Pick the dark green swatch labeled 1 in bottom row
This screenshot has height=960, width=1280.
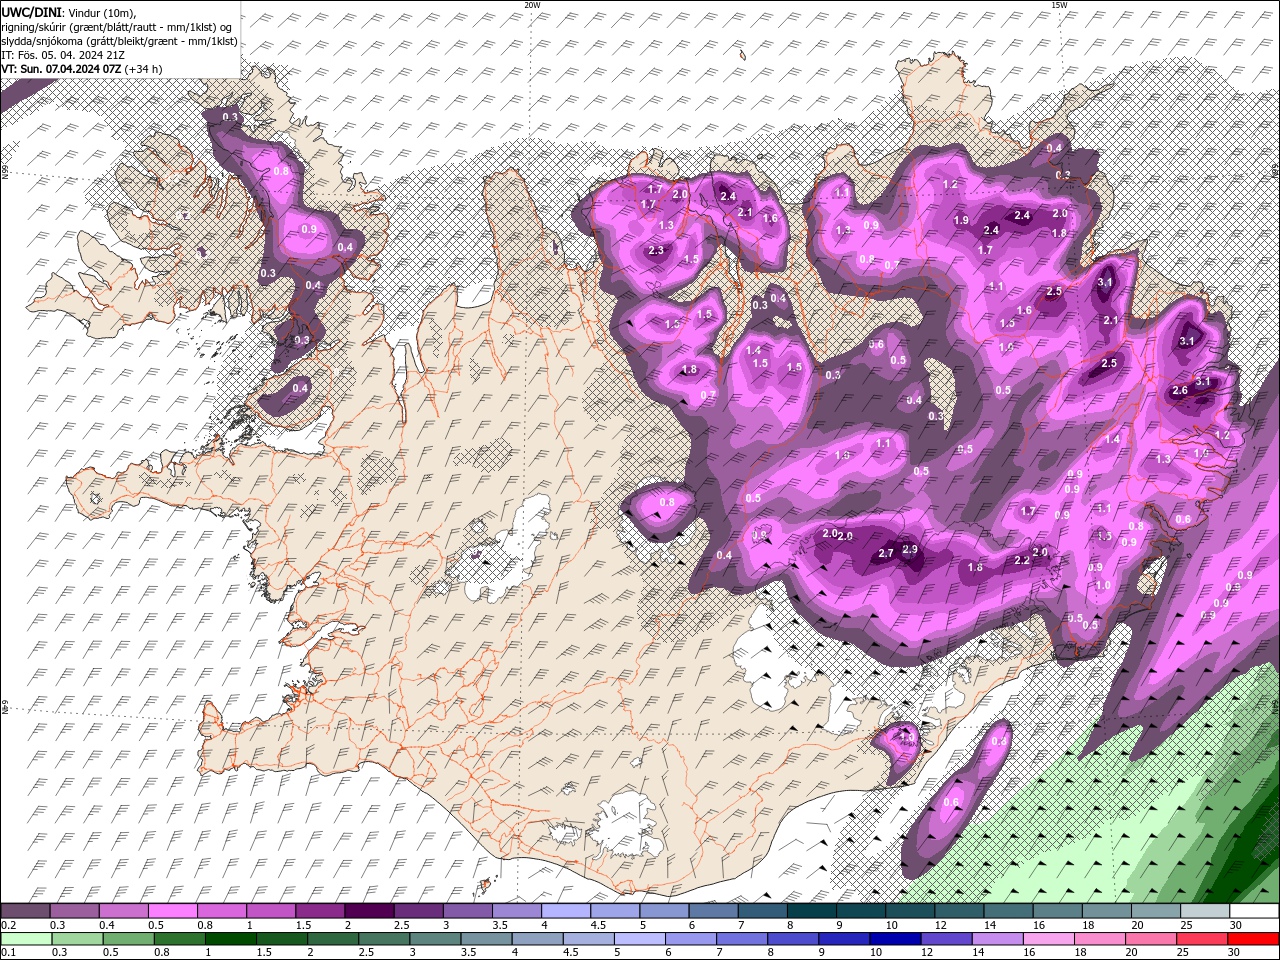[x=230, y=939]
